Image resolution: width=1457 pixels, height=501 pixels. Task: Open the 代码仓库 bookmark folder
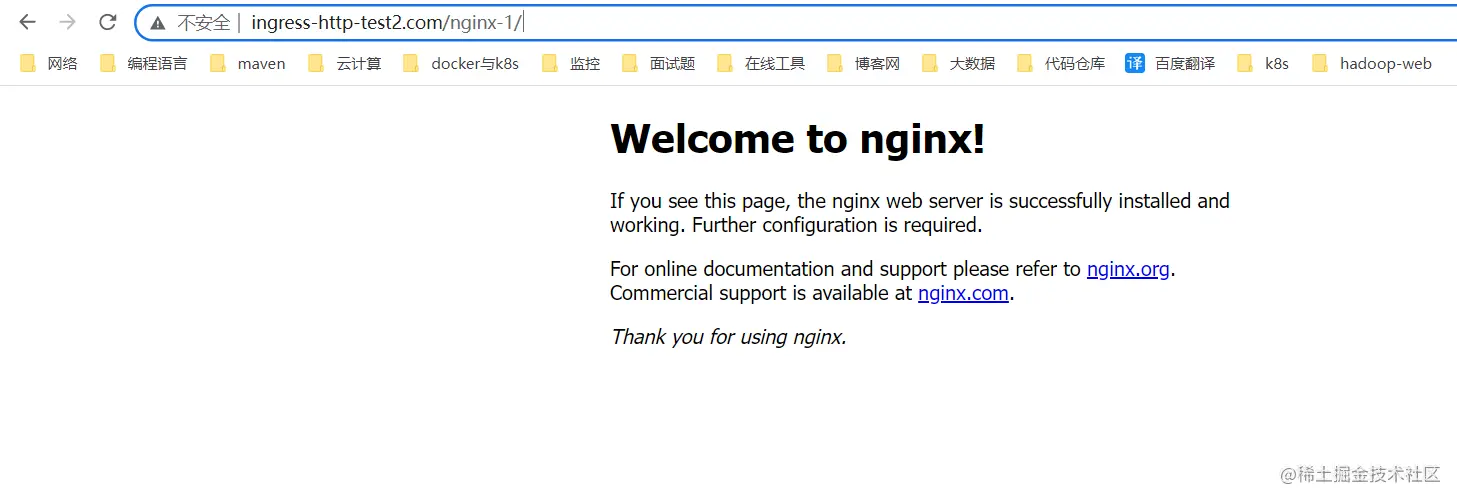click(1061, 64)
